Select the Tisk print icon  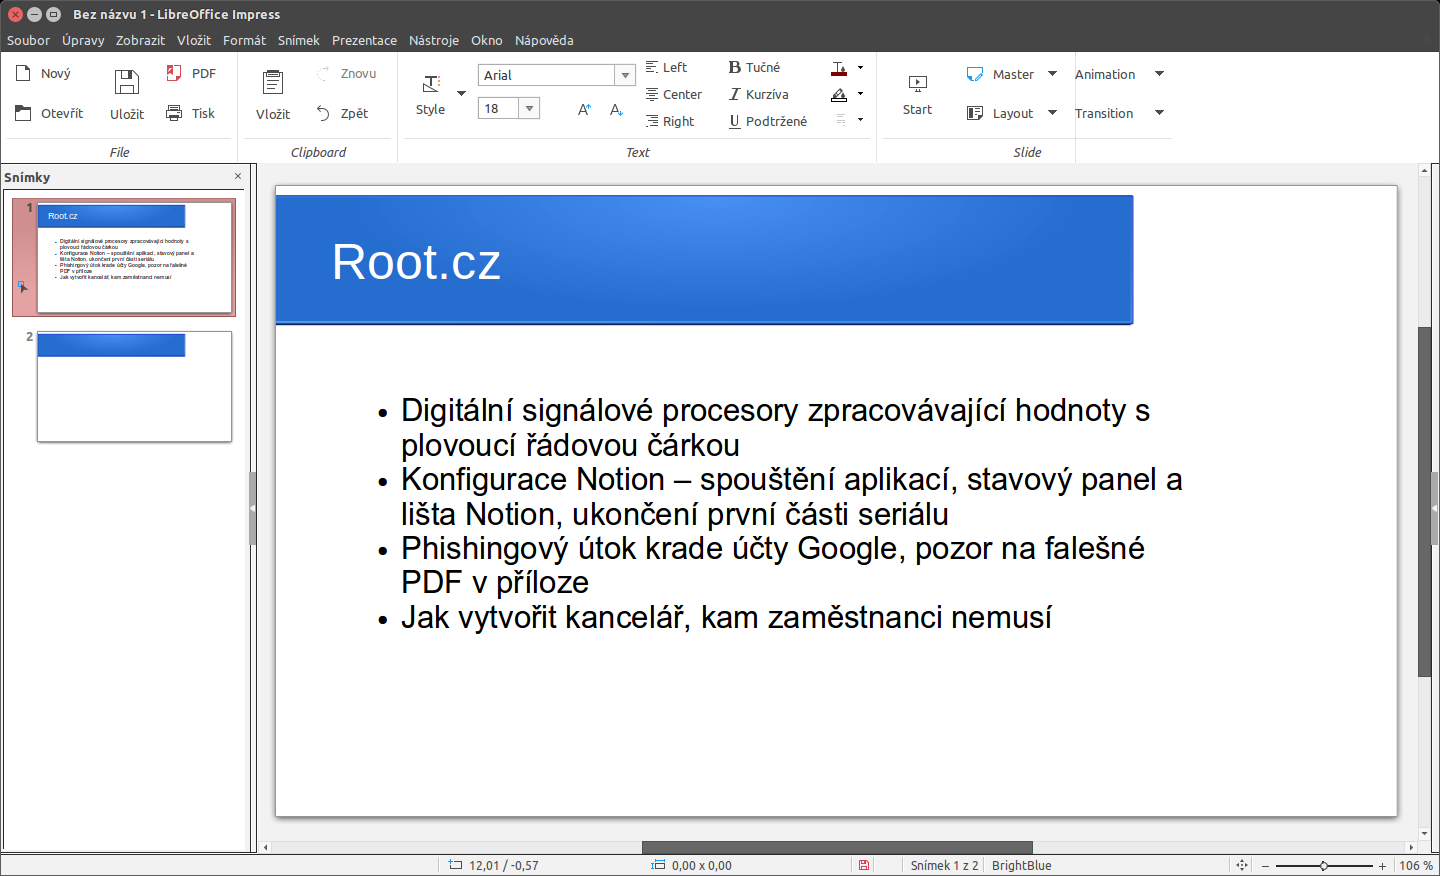pos(193,113)
